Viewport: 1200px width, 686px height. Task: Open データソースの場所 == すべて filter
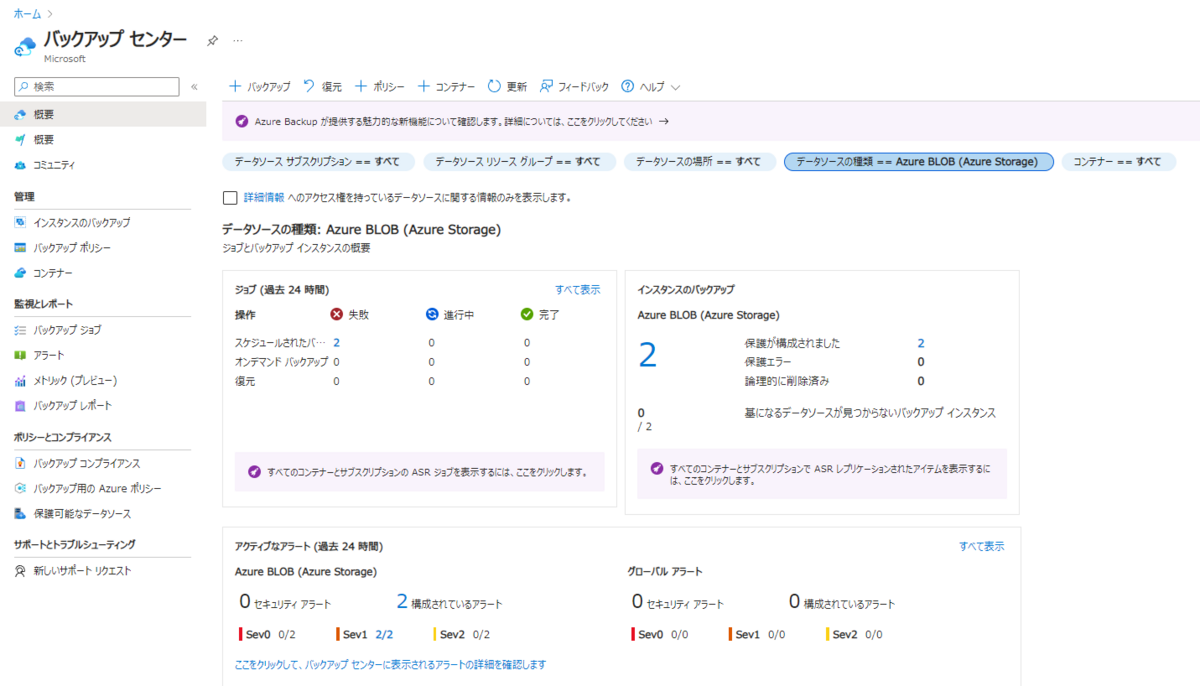coord(698,161)
